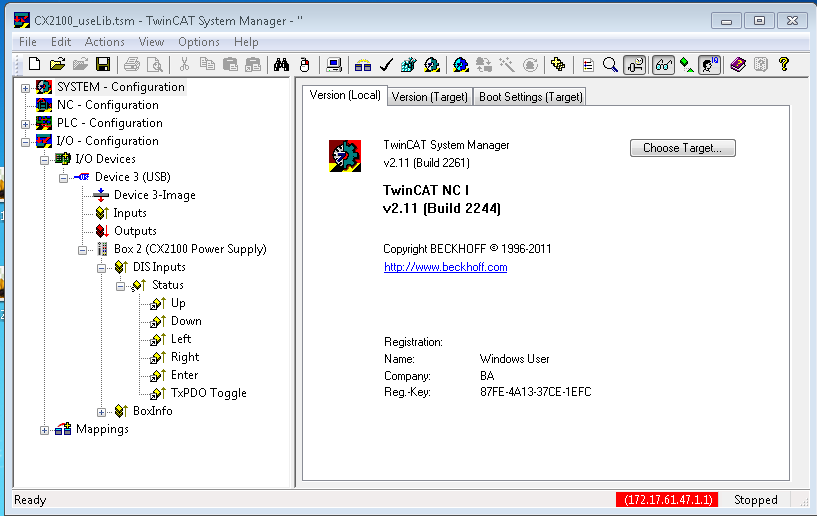The width and height of the screenshot is (817, 516).
Task: Click the Choose Target... button
Action: click(683, 148)
